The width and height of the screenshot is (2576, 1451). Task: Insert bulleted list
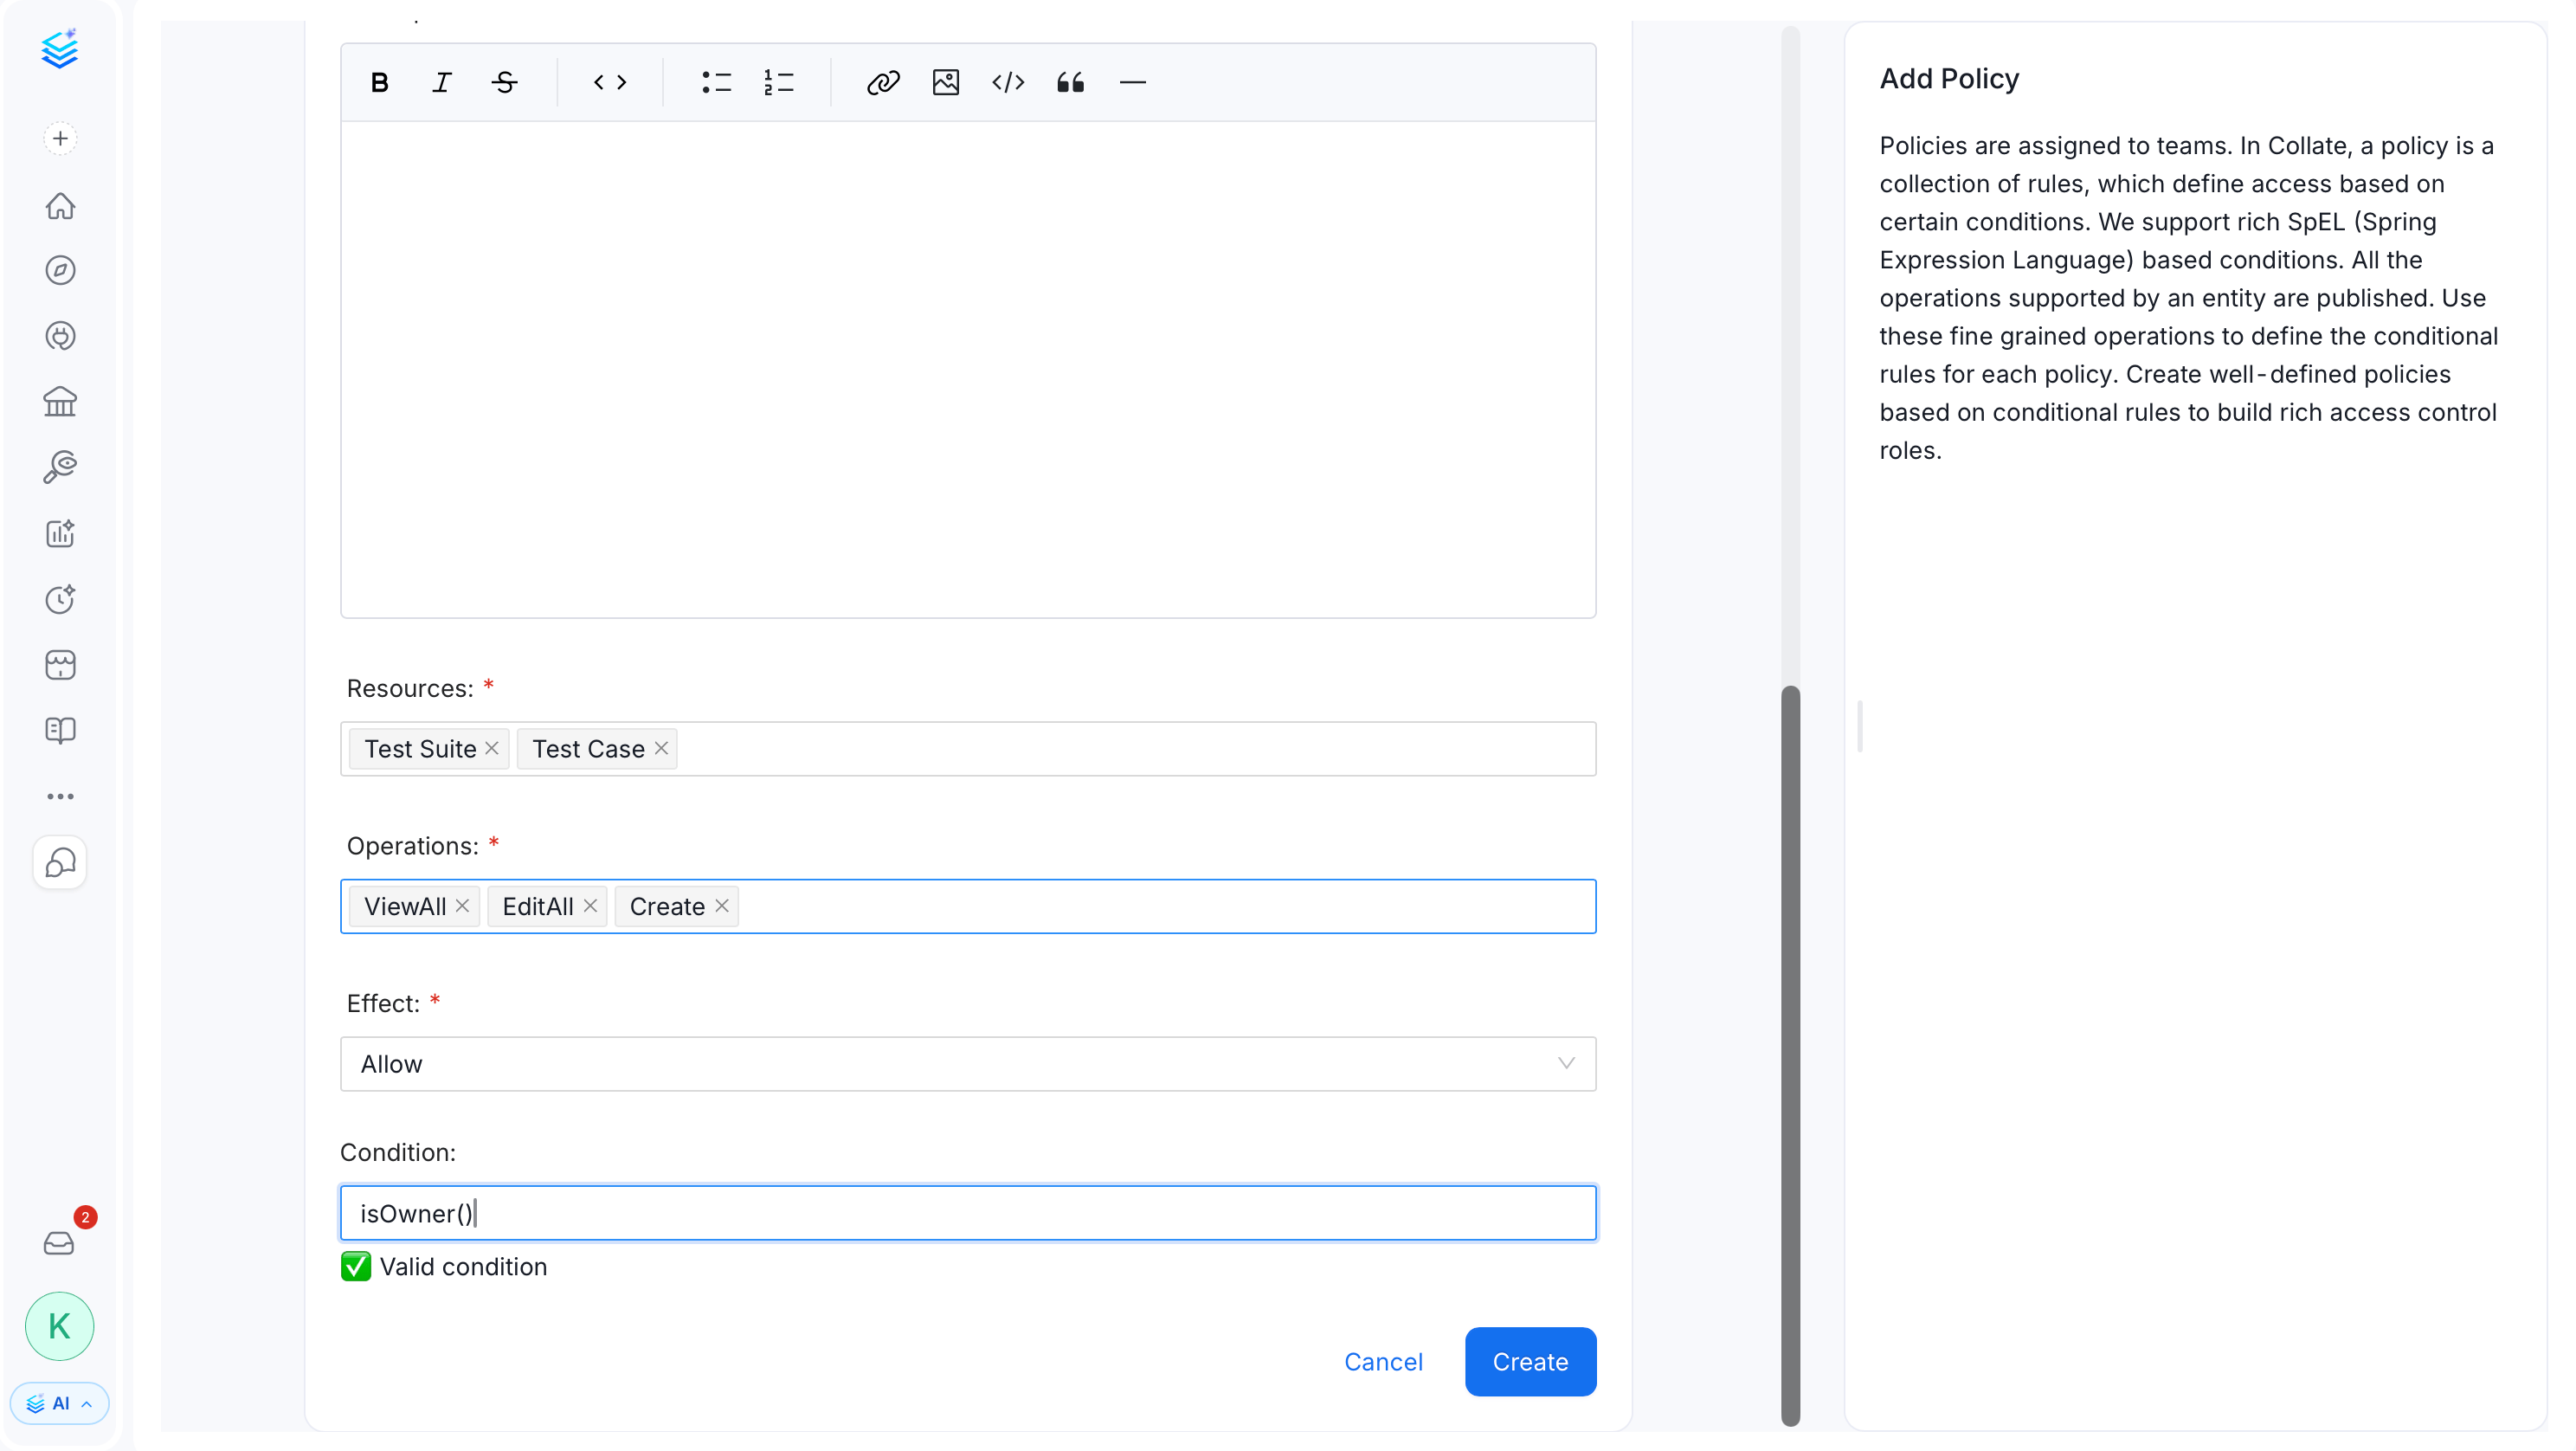coord(716,83)
